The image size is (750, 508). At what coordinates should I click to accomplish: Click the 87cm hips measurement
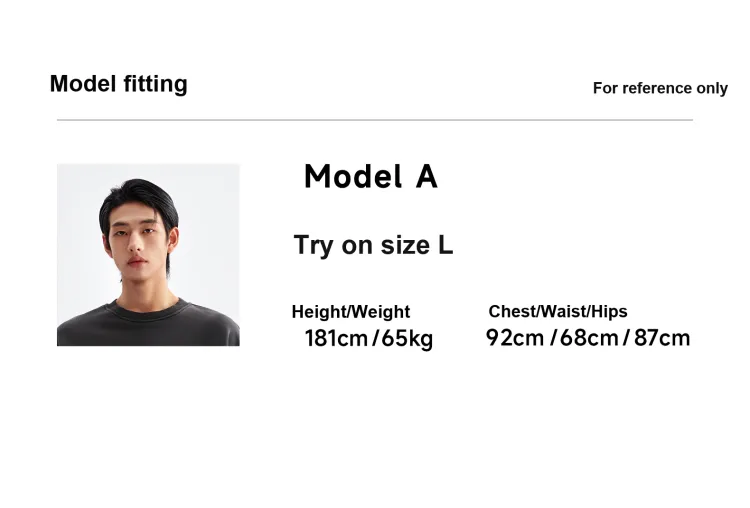pyautogui.click(x=662, y=338)
